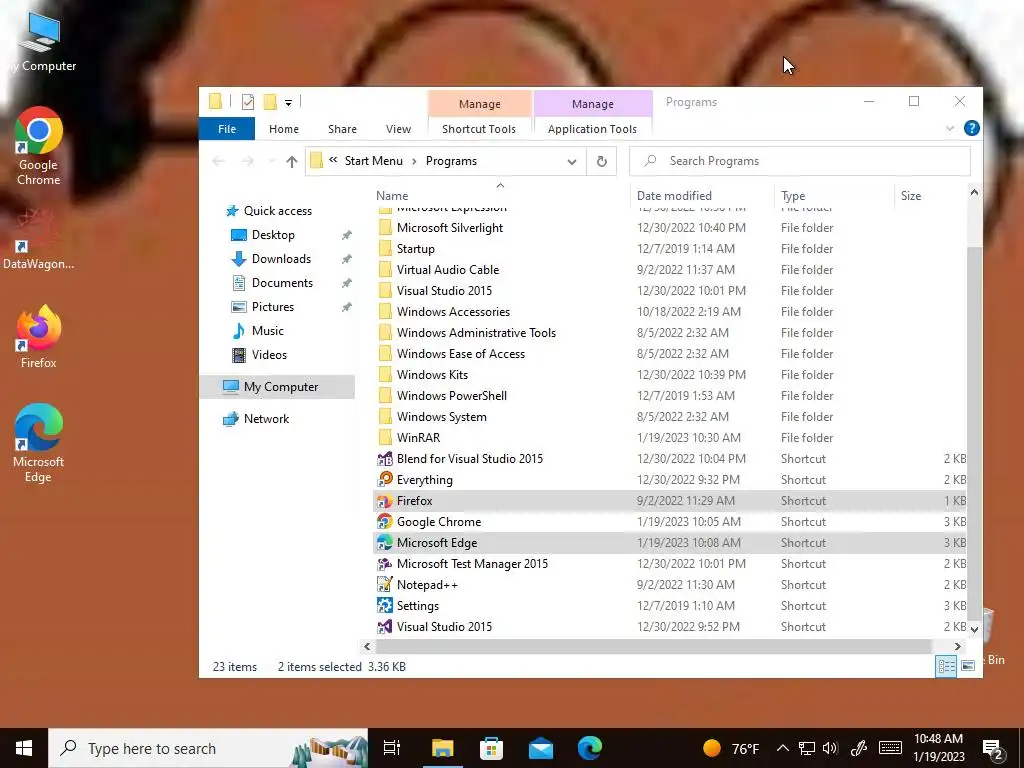Click the Properties quick access toolbar icon
This screenshot has width=1024, height=768.
click(x=248, y=102)
